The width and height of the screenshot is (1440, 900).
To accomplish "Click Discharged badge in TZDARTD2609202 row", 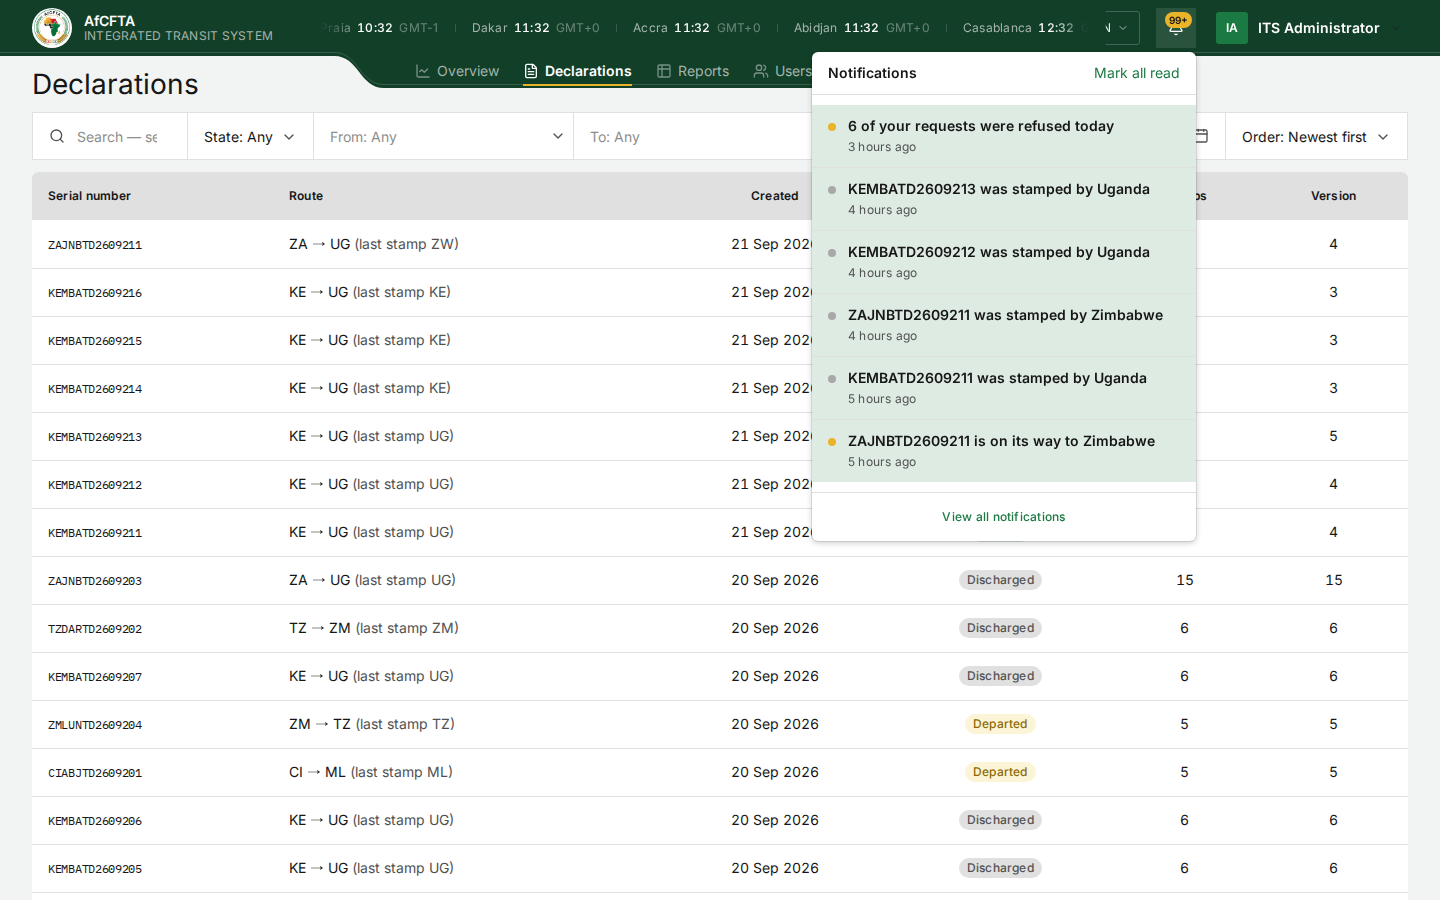I will point(1000,628).
